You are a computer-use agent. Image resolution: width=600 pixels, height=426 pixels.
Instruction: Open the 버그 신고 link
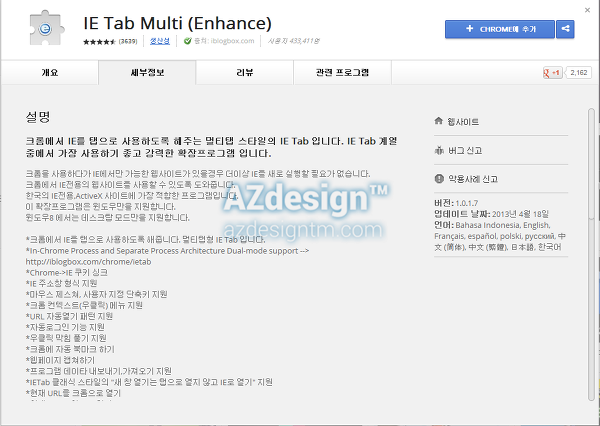(465, 150)
